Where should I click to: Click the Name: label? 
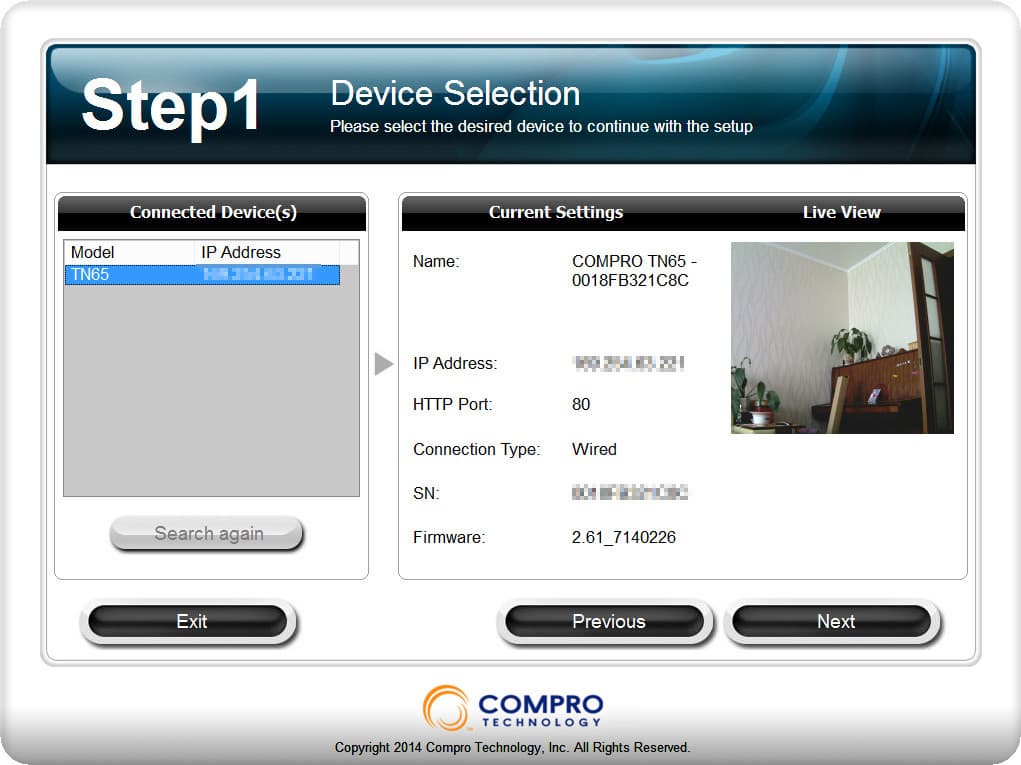[x=436, y=262]
